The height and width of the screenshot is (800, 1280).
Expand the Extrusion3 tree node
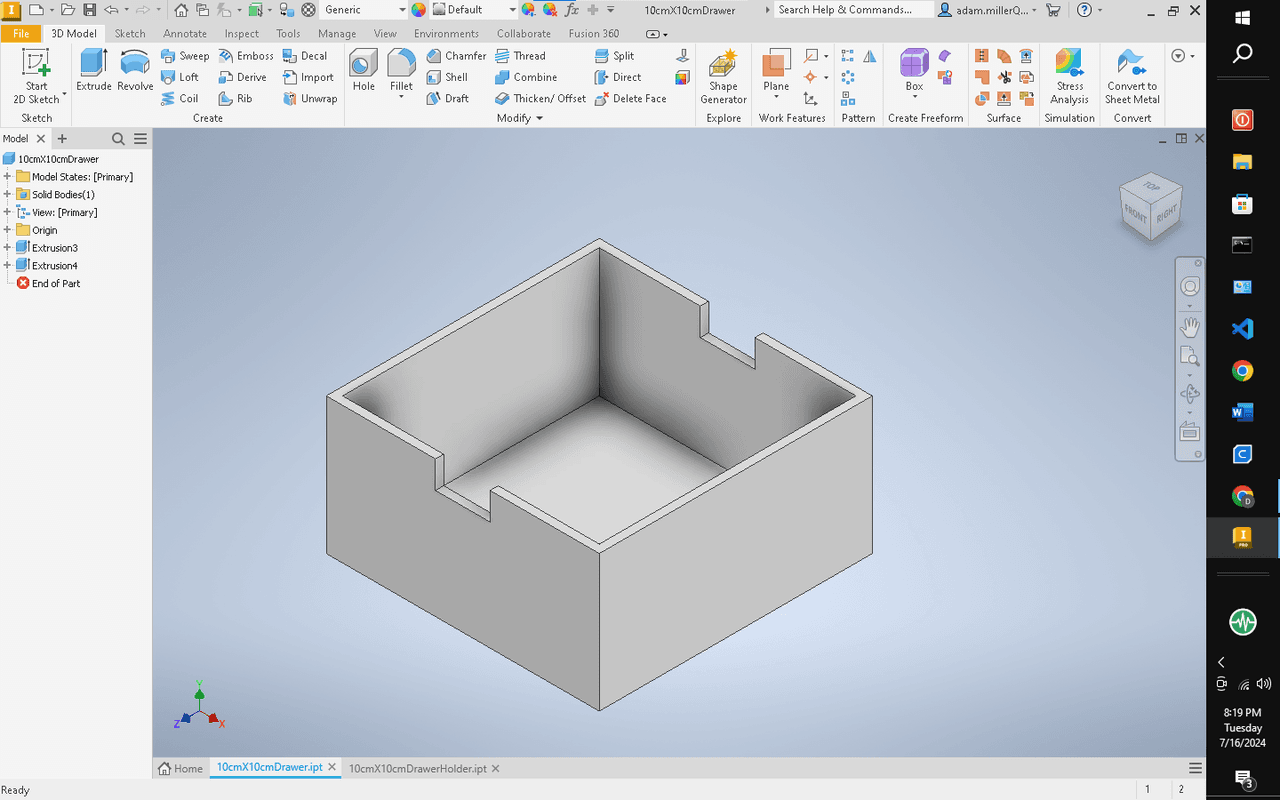7,248
